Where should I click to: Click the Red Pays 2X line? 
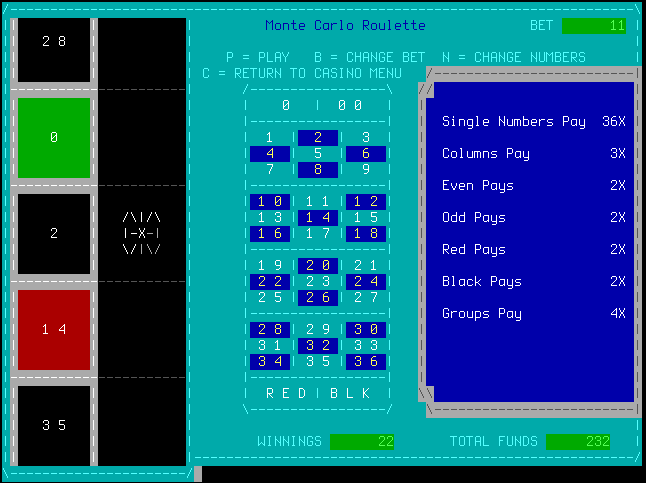point(534,249)
